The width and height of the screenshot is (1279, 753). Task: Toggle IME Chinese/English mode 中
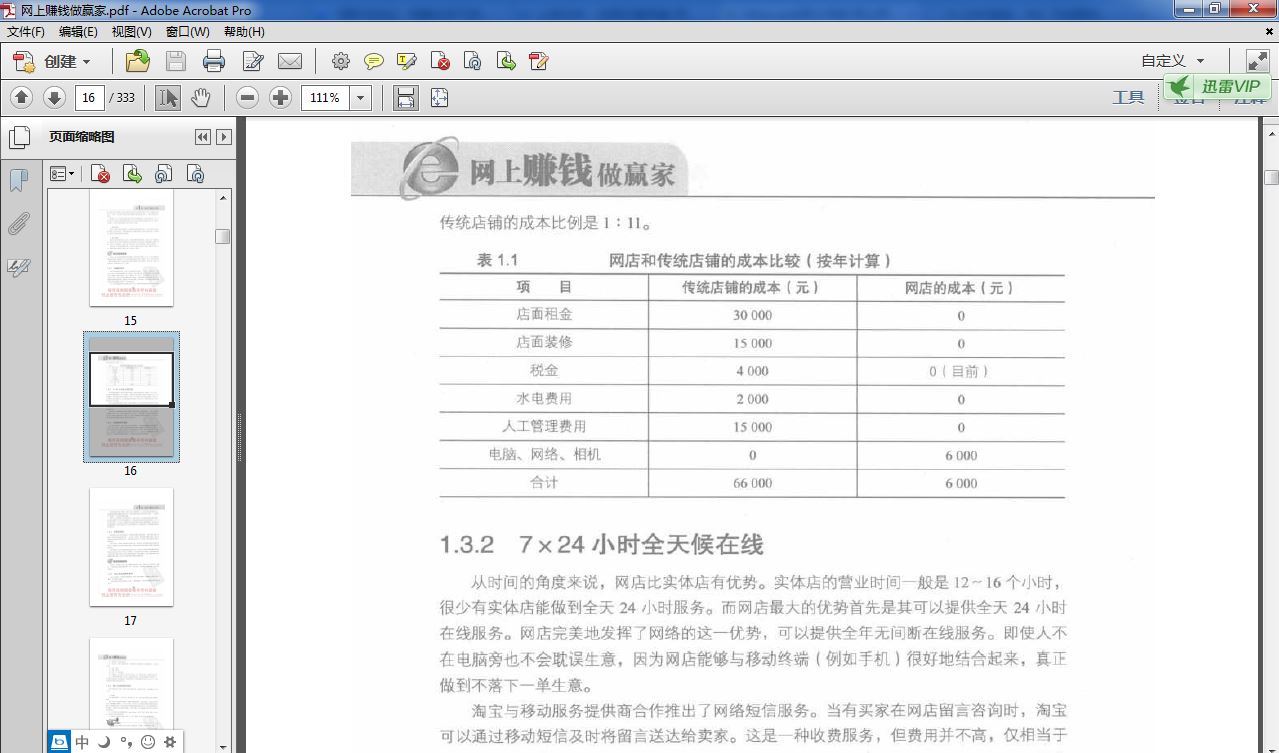82,742
